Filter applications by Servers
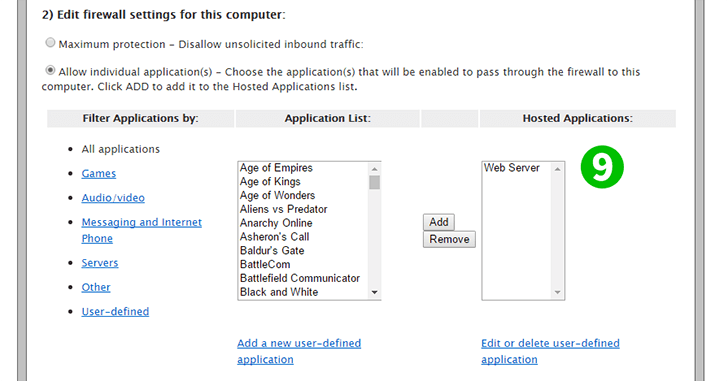 click(x=100, y=263)
